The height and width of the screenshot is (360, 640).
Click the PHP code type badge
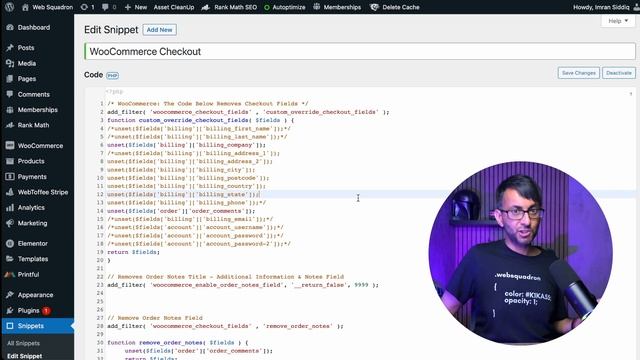[x=112, y=76]
